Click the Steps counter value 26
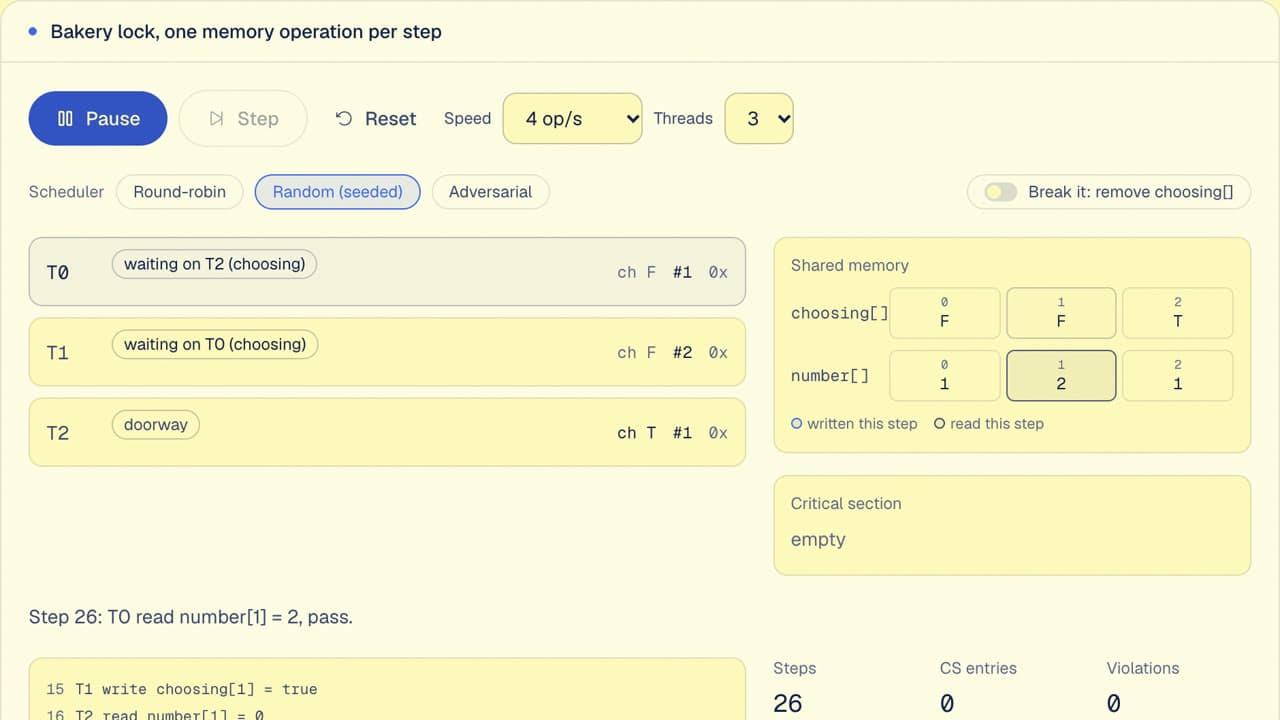The width and height of the screenshot is (1280, 720). click(788, 704)
